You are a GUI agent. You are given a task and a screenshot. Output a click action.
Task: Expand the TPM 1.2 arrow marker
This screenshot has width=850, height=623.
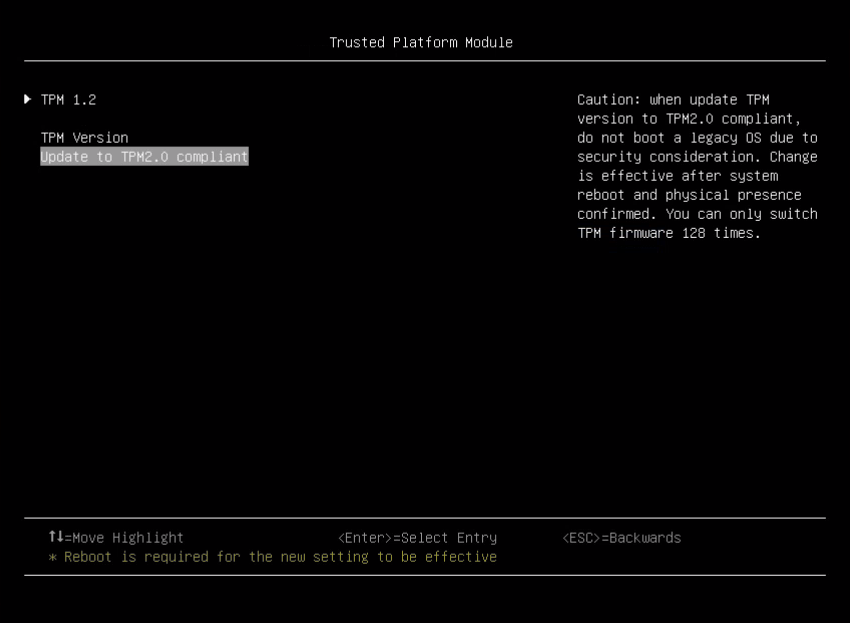(27, 99)
